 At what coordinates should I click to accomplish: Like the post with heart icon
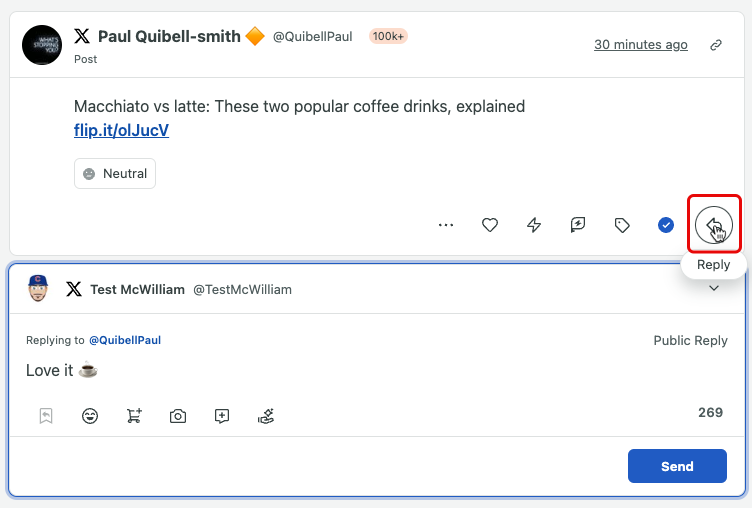pyautogui.click(x=490, y=224)
